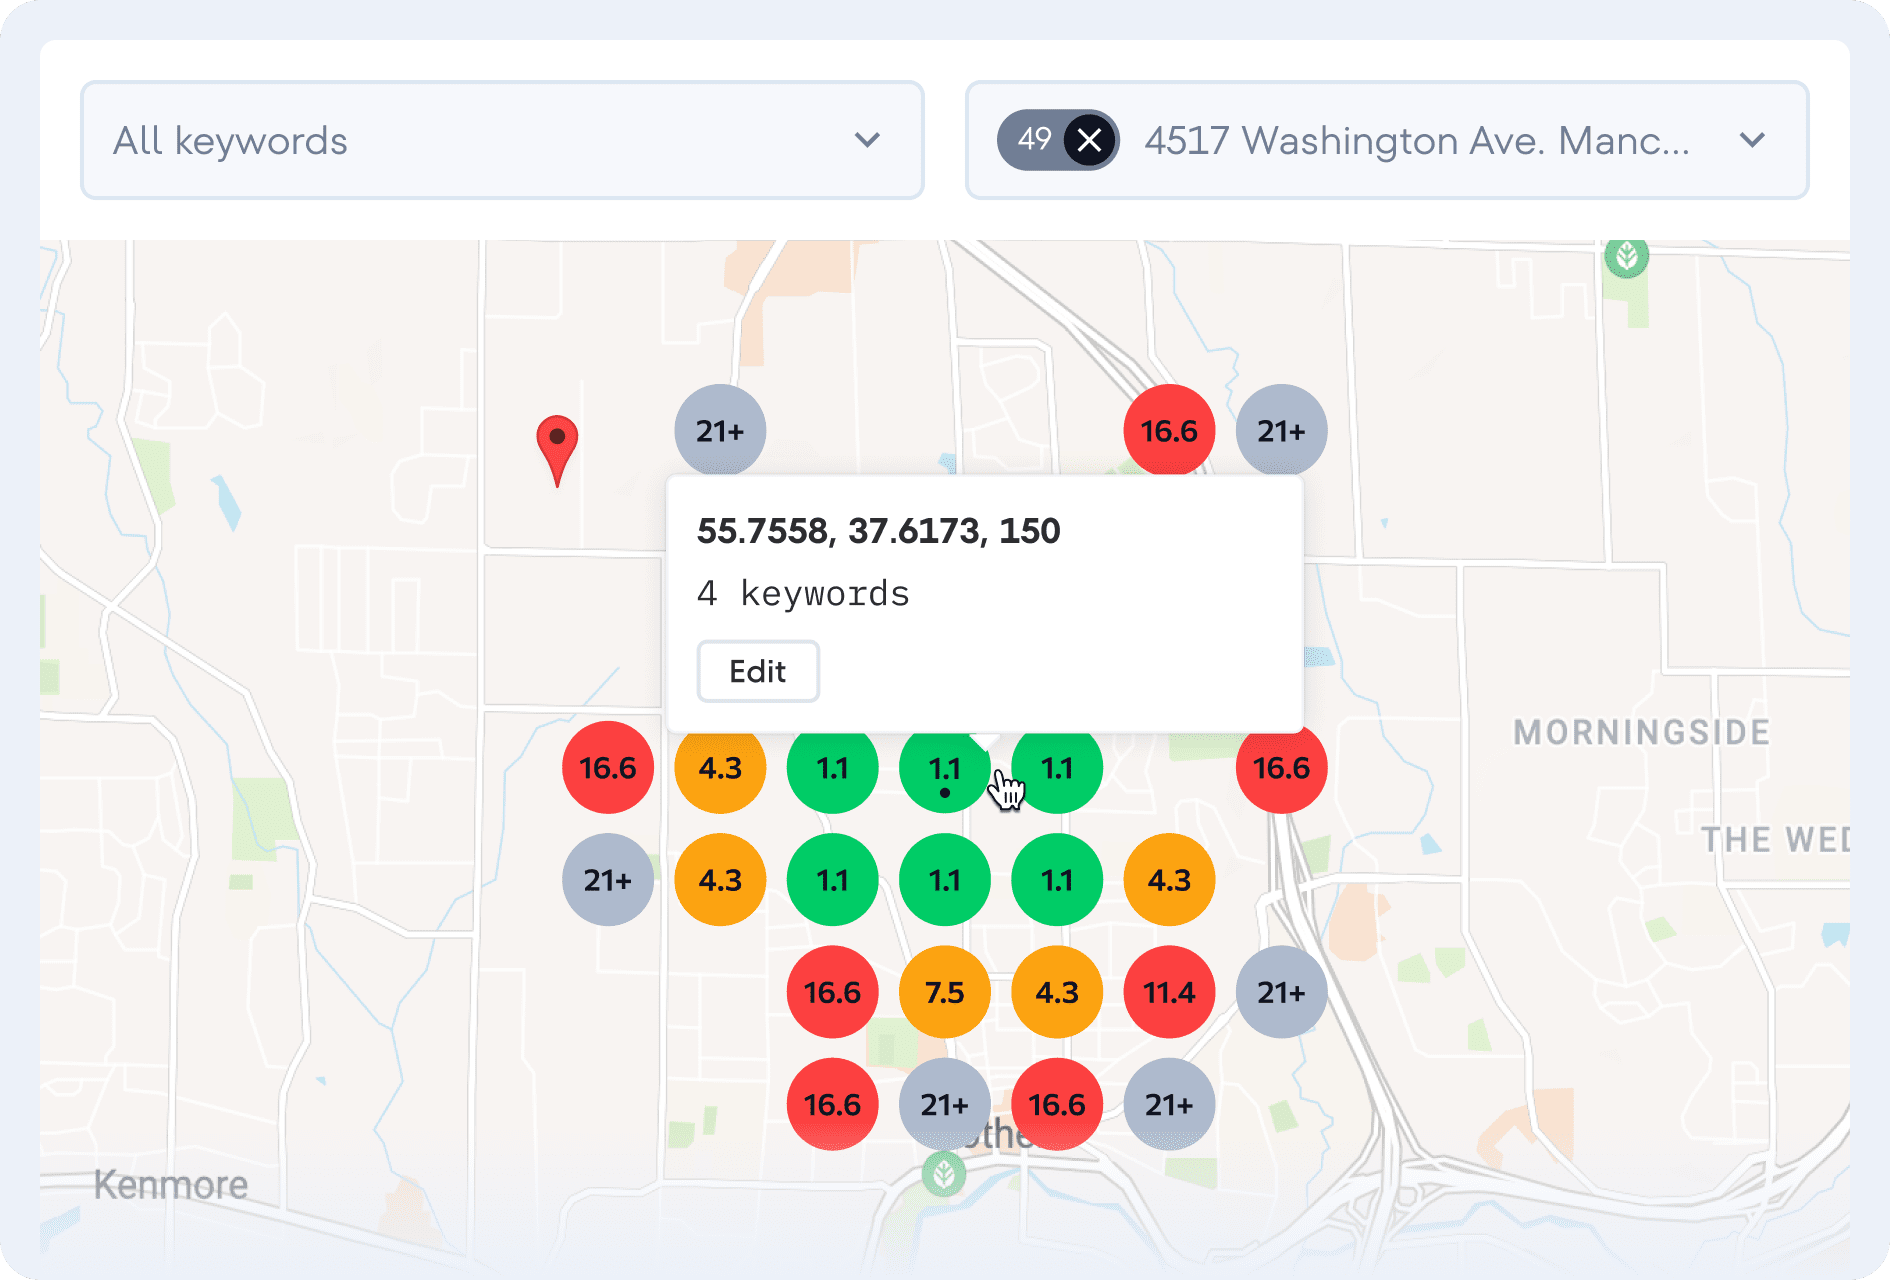The width and height of the screenshot is (1890, 1280).
Task: Click the 21+ marker right of 11.4
Action: pyautogui.click(x=1281, y=992)
